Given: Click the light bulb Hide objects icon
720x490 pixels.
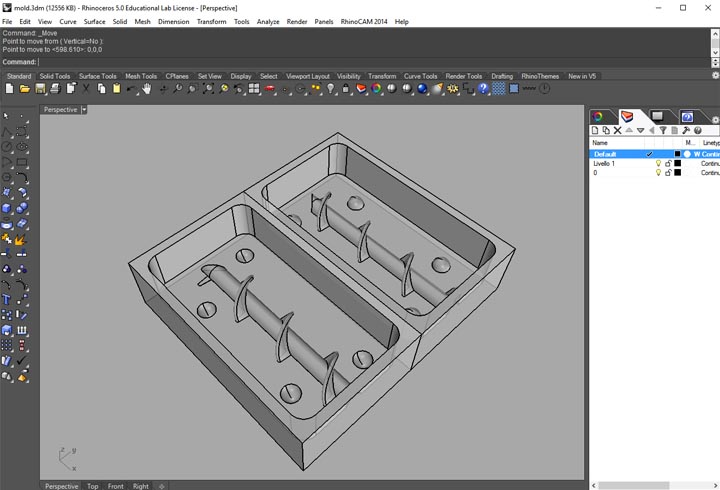Looking at the screenshot, I should pos(331,89).
